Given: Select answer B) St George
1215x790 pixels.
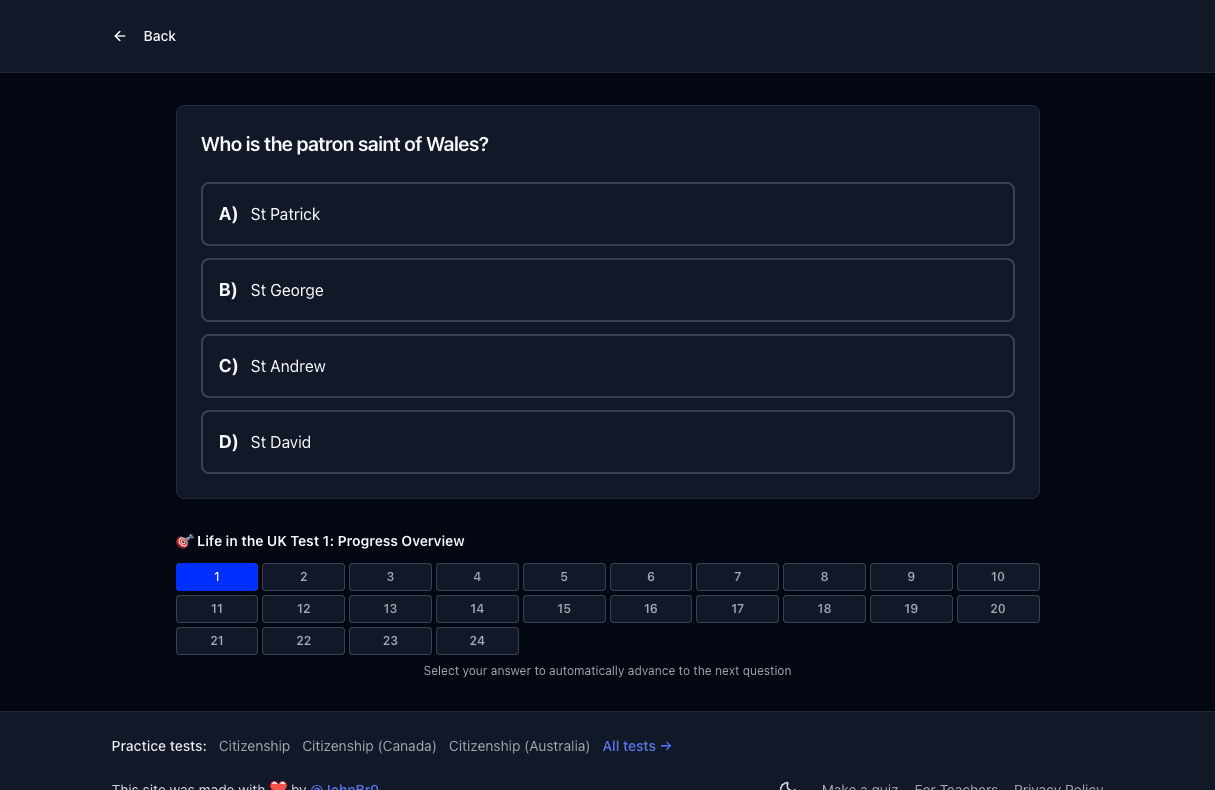Looking at the screenshot, I should (x=608, y=290).
